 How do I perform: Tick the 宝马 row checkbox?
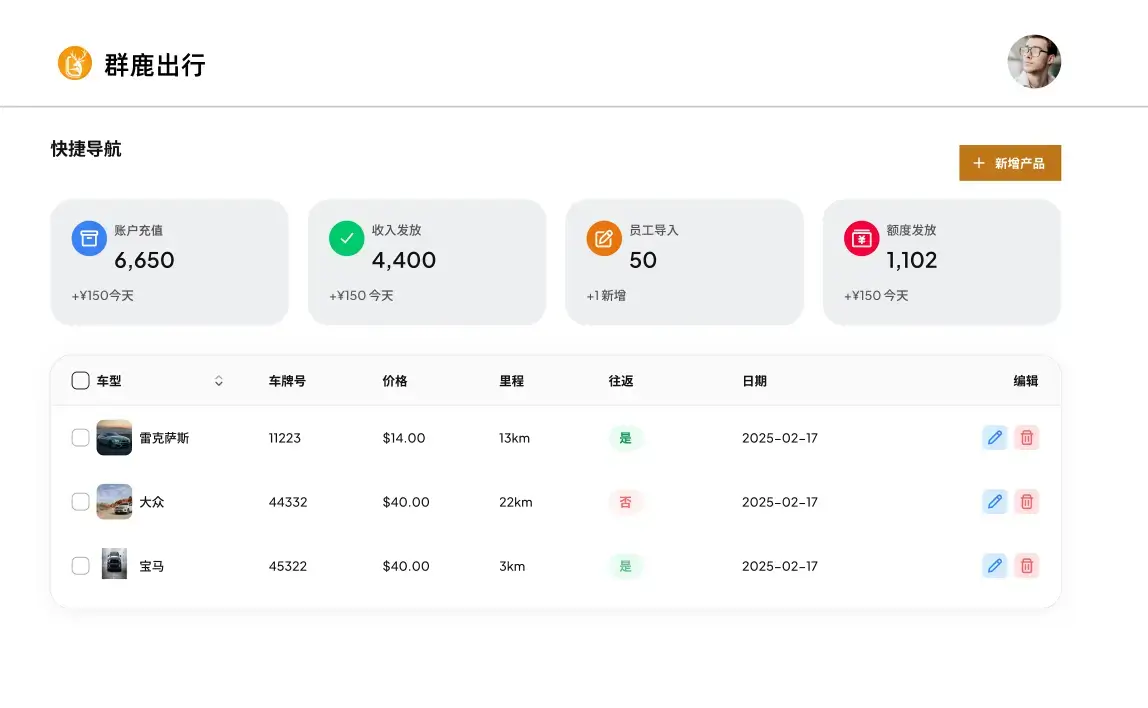coord(81,566)
